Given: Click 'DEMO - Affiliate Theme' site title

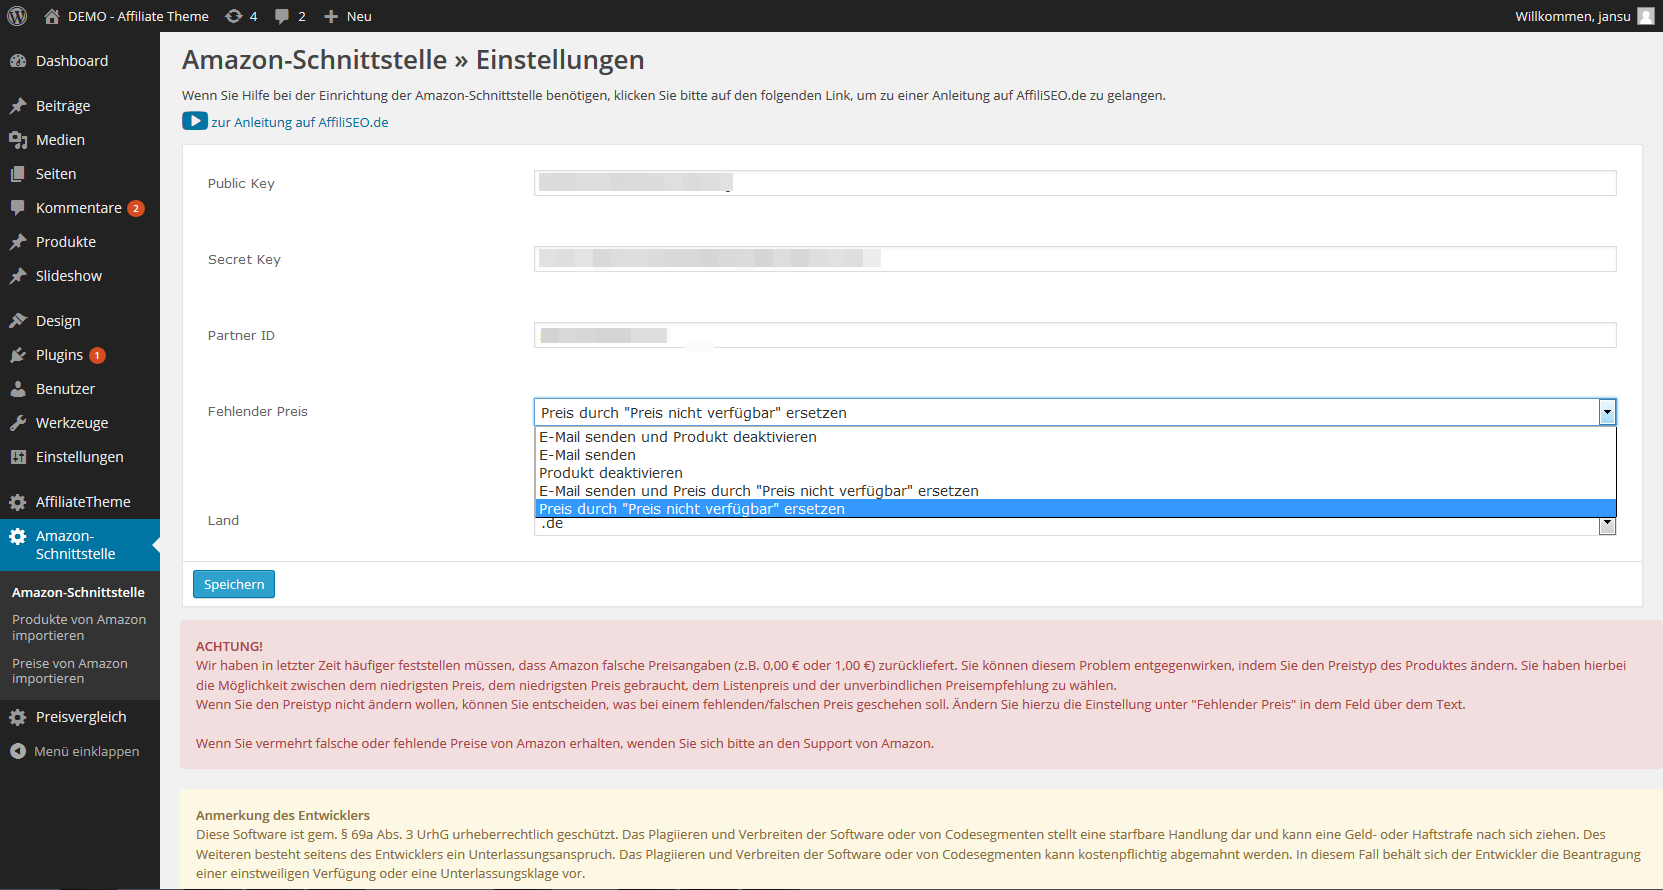Looking at the screenshot, I should tap(138, 16).
